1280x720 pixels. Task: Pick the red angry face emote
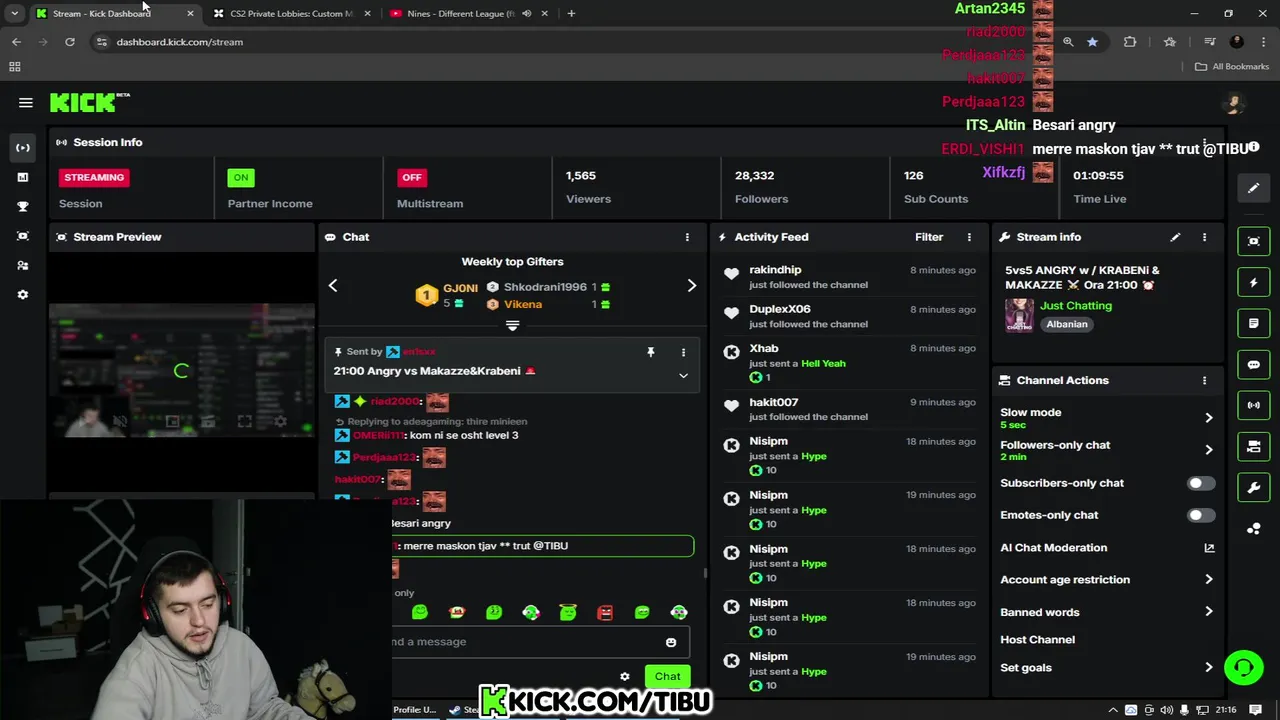point(605,612)
